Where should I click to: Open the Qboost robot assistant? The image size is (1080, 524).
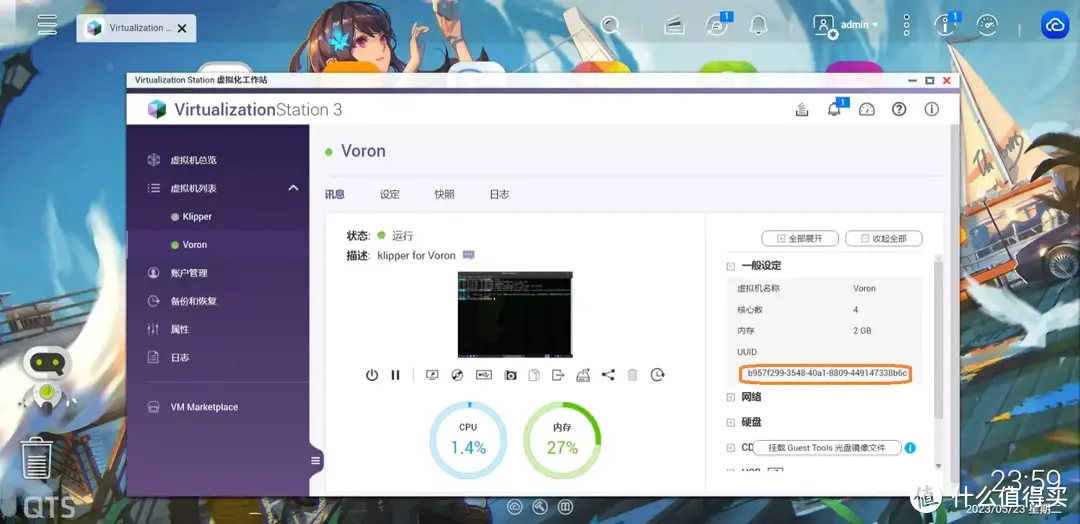point(46,380)
